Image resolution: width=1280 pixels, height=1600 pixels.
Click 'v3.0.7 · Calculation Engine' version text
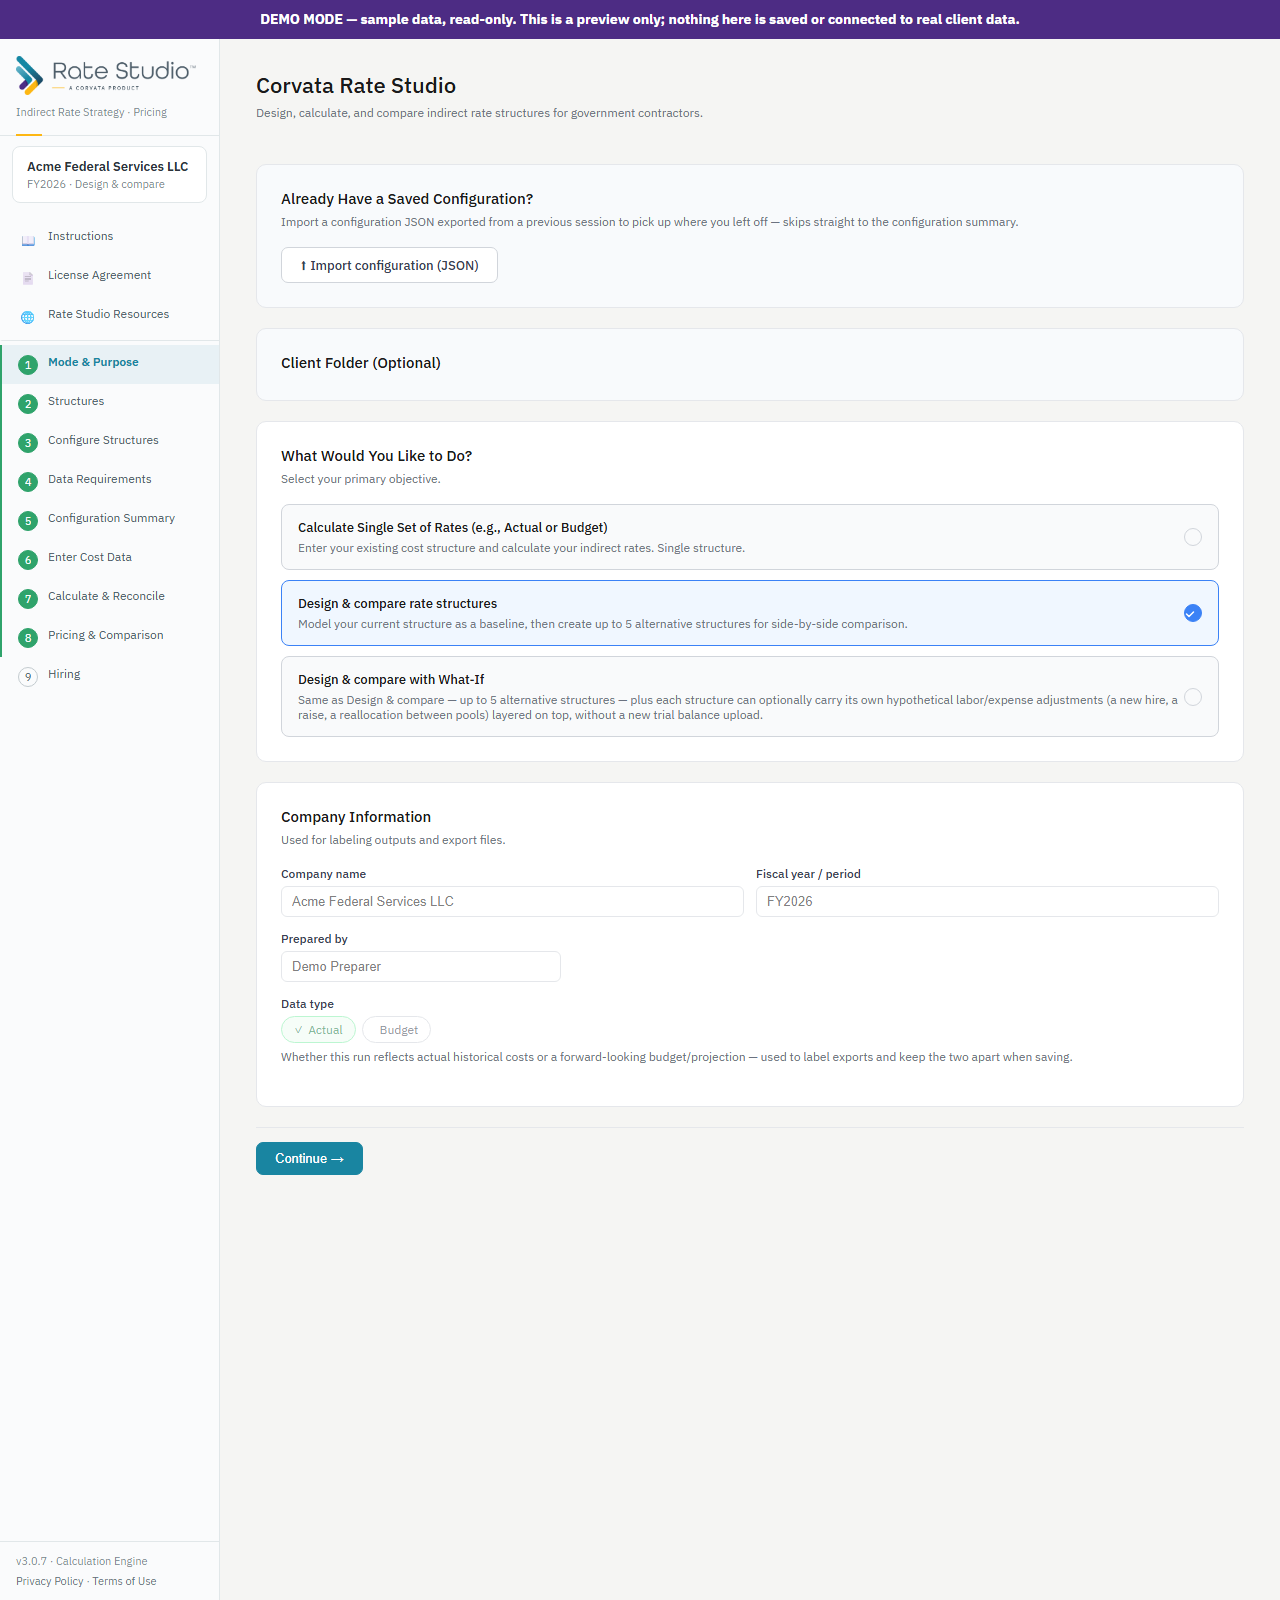[82, 1561]
